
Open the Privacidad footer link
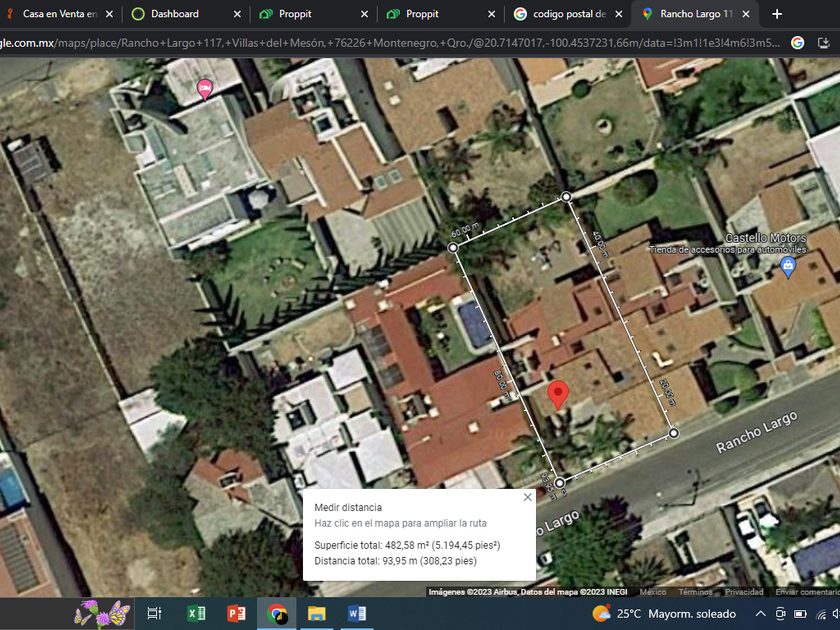[x=744, y=592]
